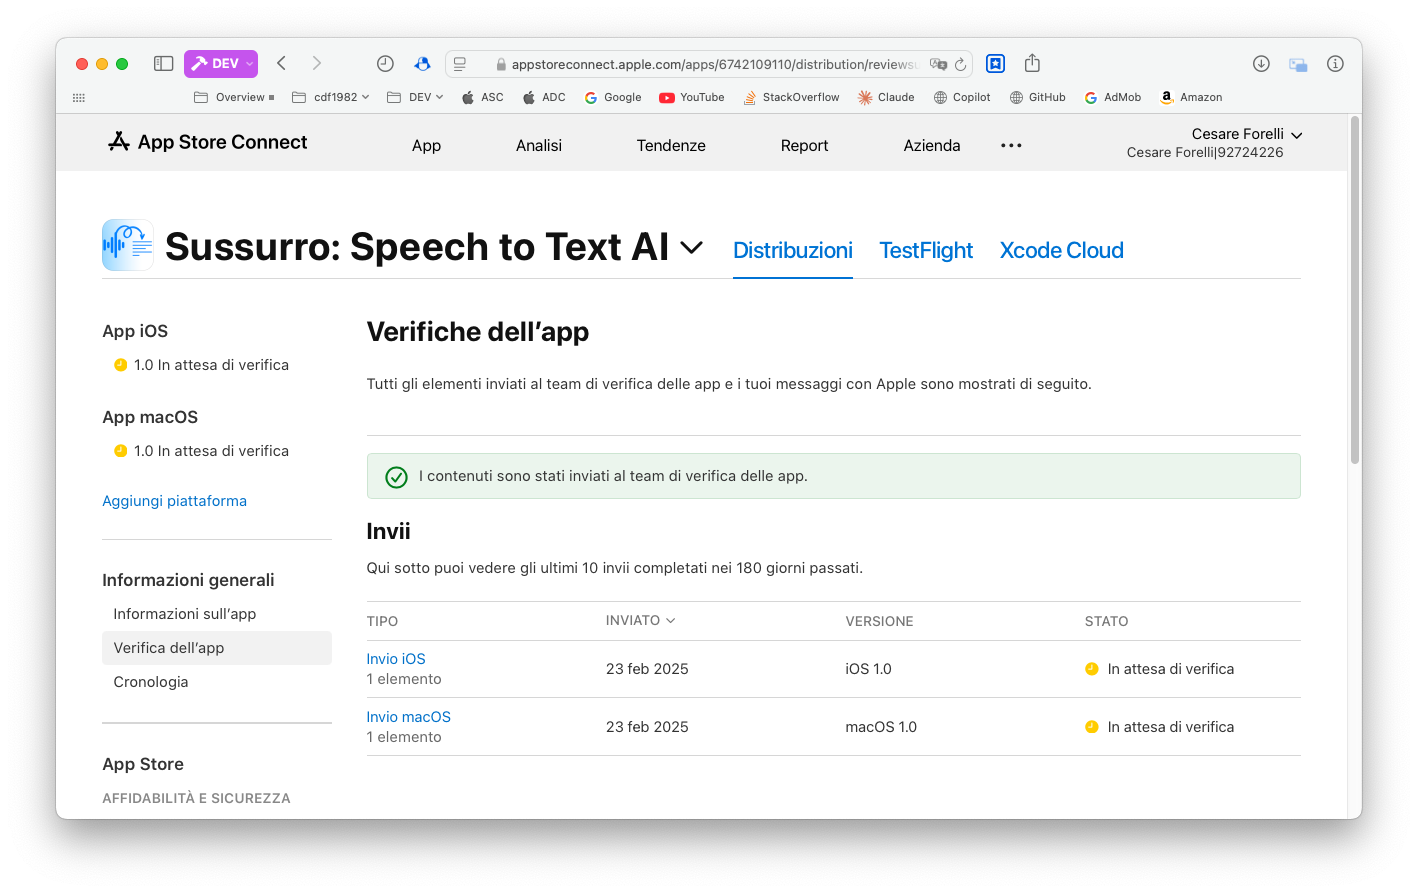Click the iOS 1.0 version cell

(x=868, y=669)
